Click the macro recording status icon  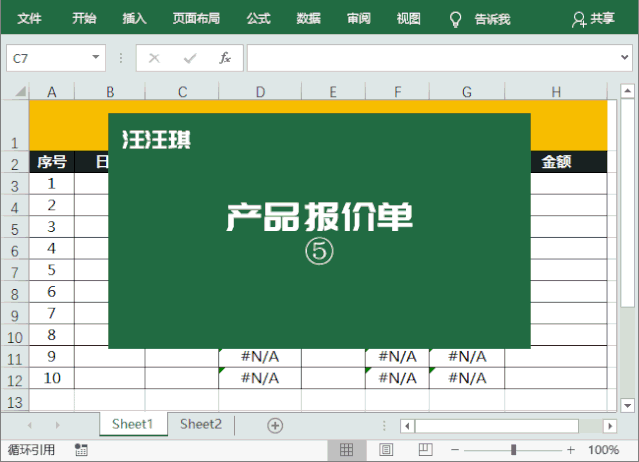click(x=81, y=450)
